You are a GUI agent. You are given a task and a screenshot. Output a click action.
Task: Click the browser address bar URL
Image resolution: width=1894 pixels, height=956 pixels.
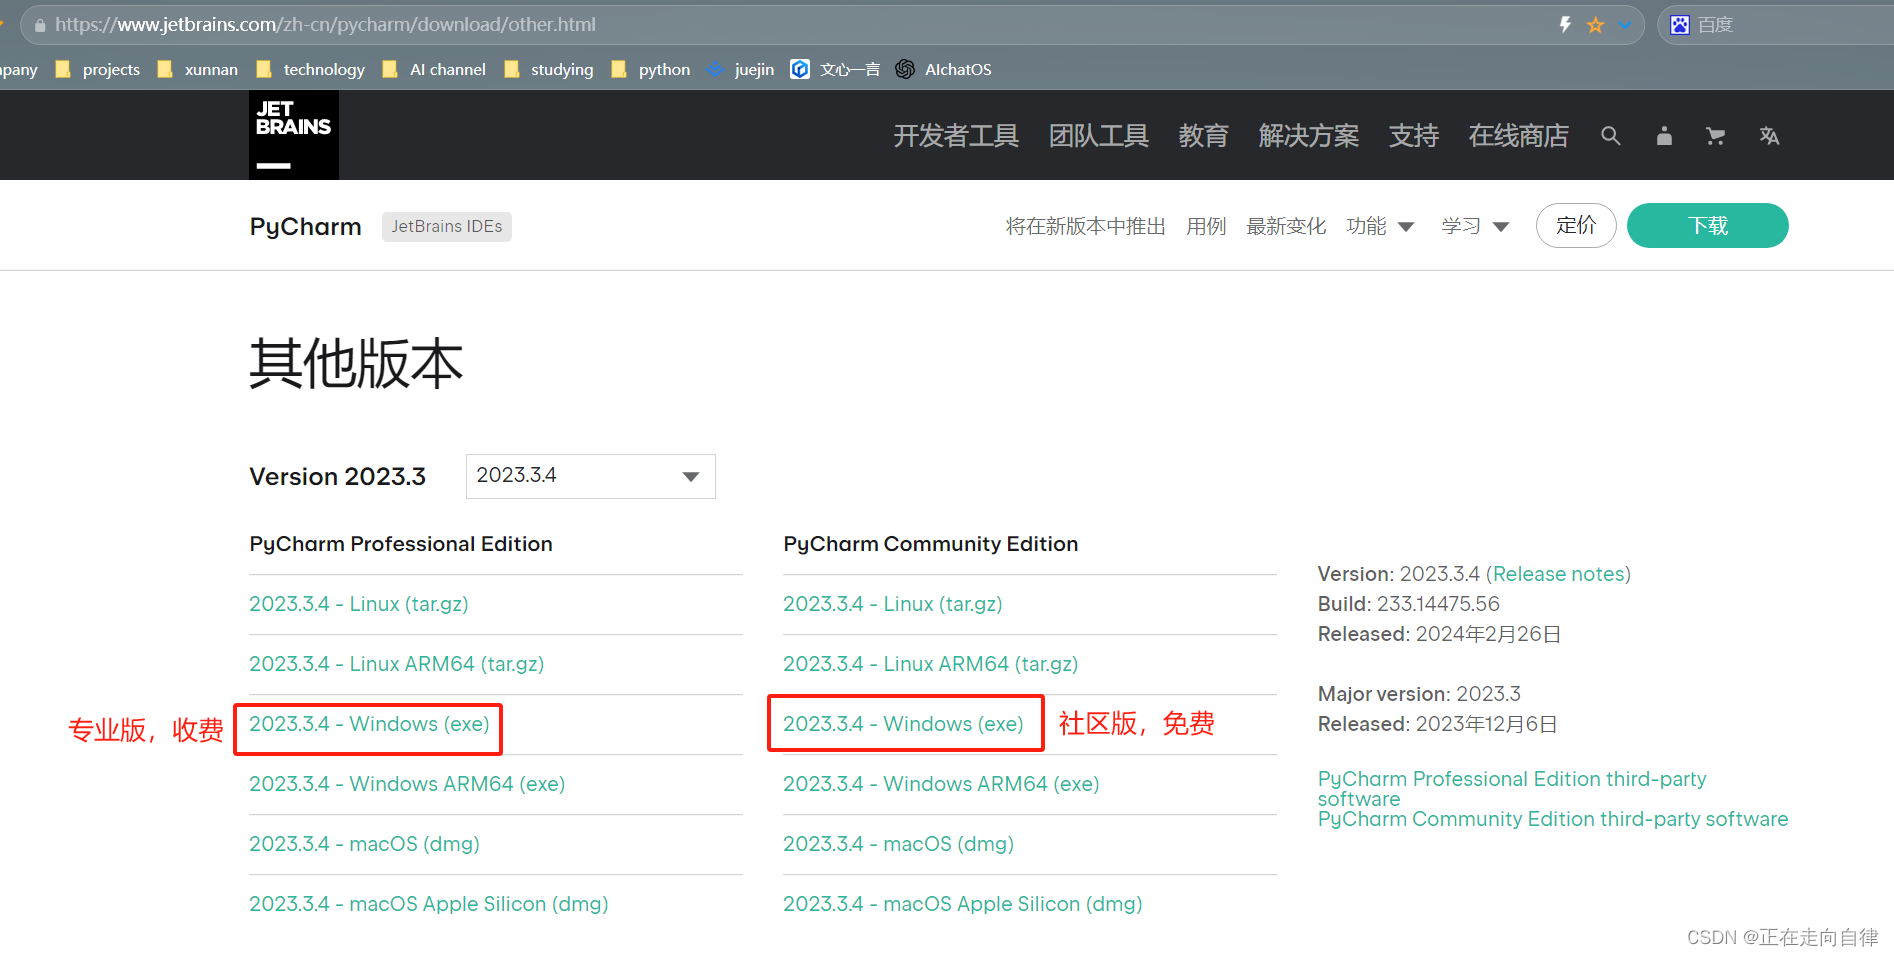[x=325, y=25]
